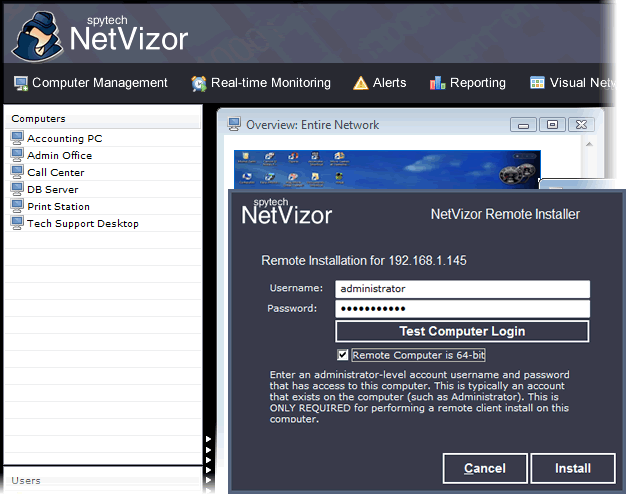This screenshot has width=629, height=500.
Task: Click the Alerts warning triangle icon
Action: pyautogui.click(x=360, y=83)
